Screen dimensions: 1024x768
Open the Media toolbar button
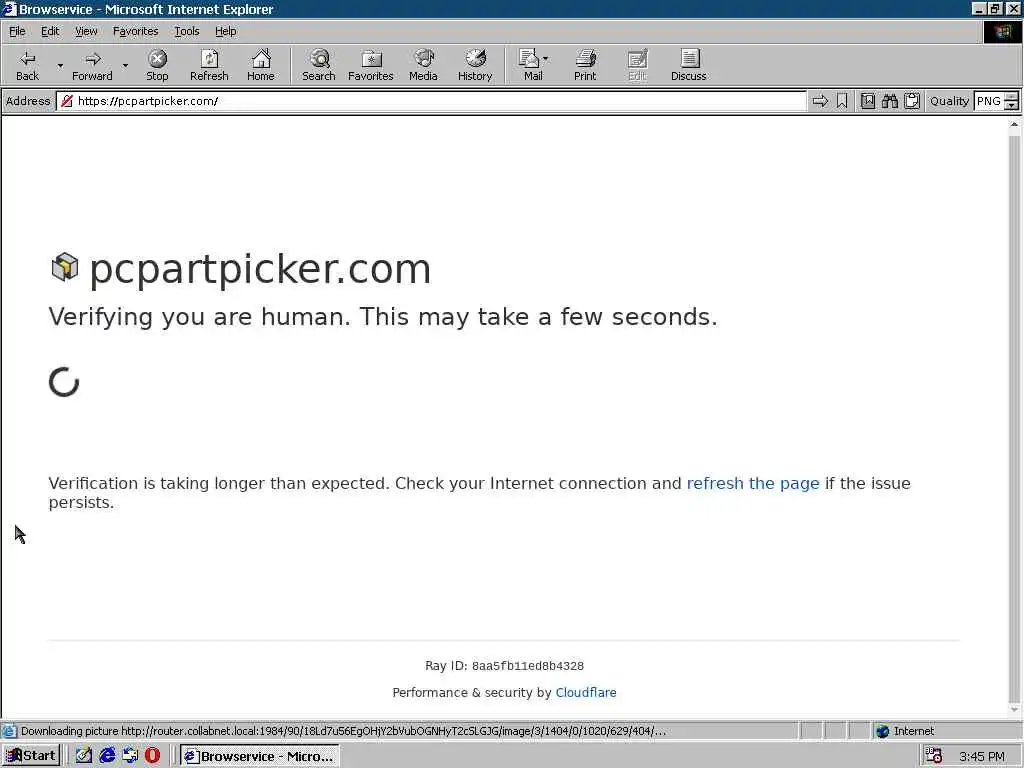coord(423,65)
